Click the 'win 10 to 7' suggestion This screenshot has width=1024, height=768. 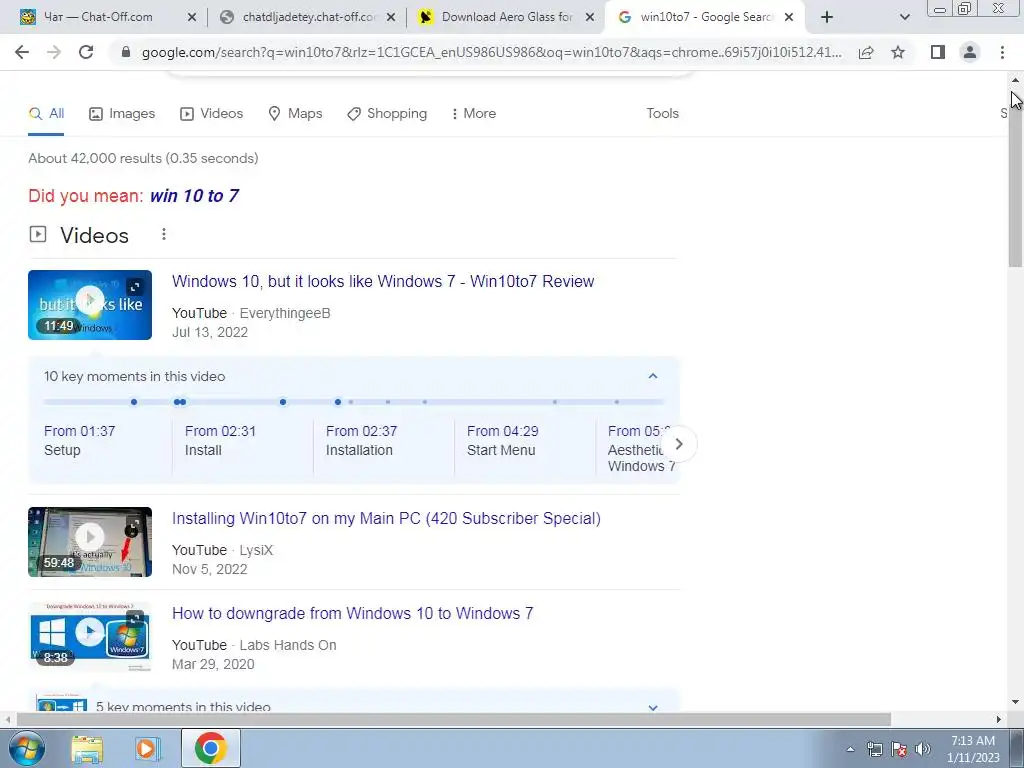pyautogui.click(x=194, y=196)
